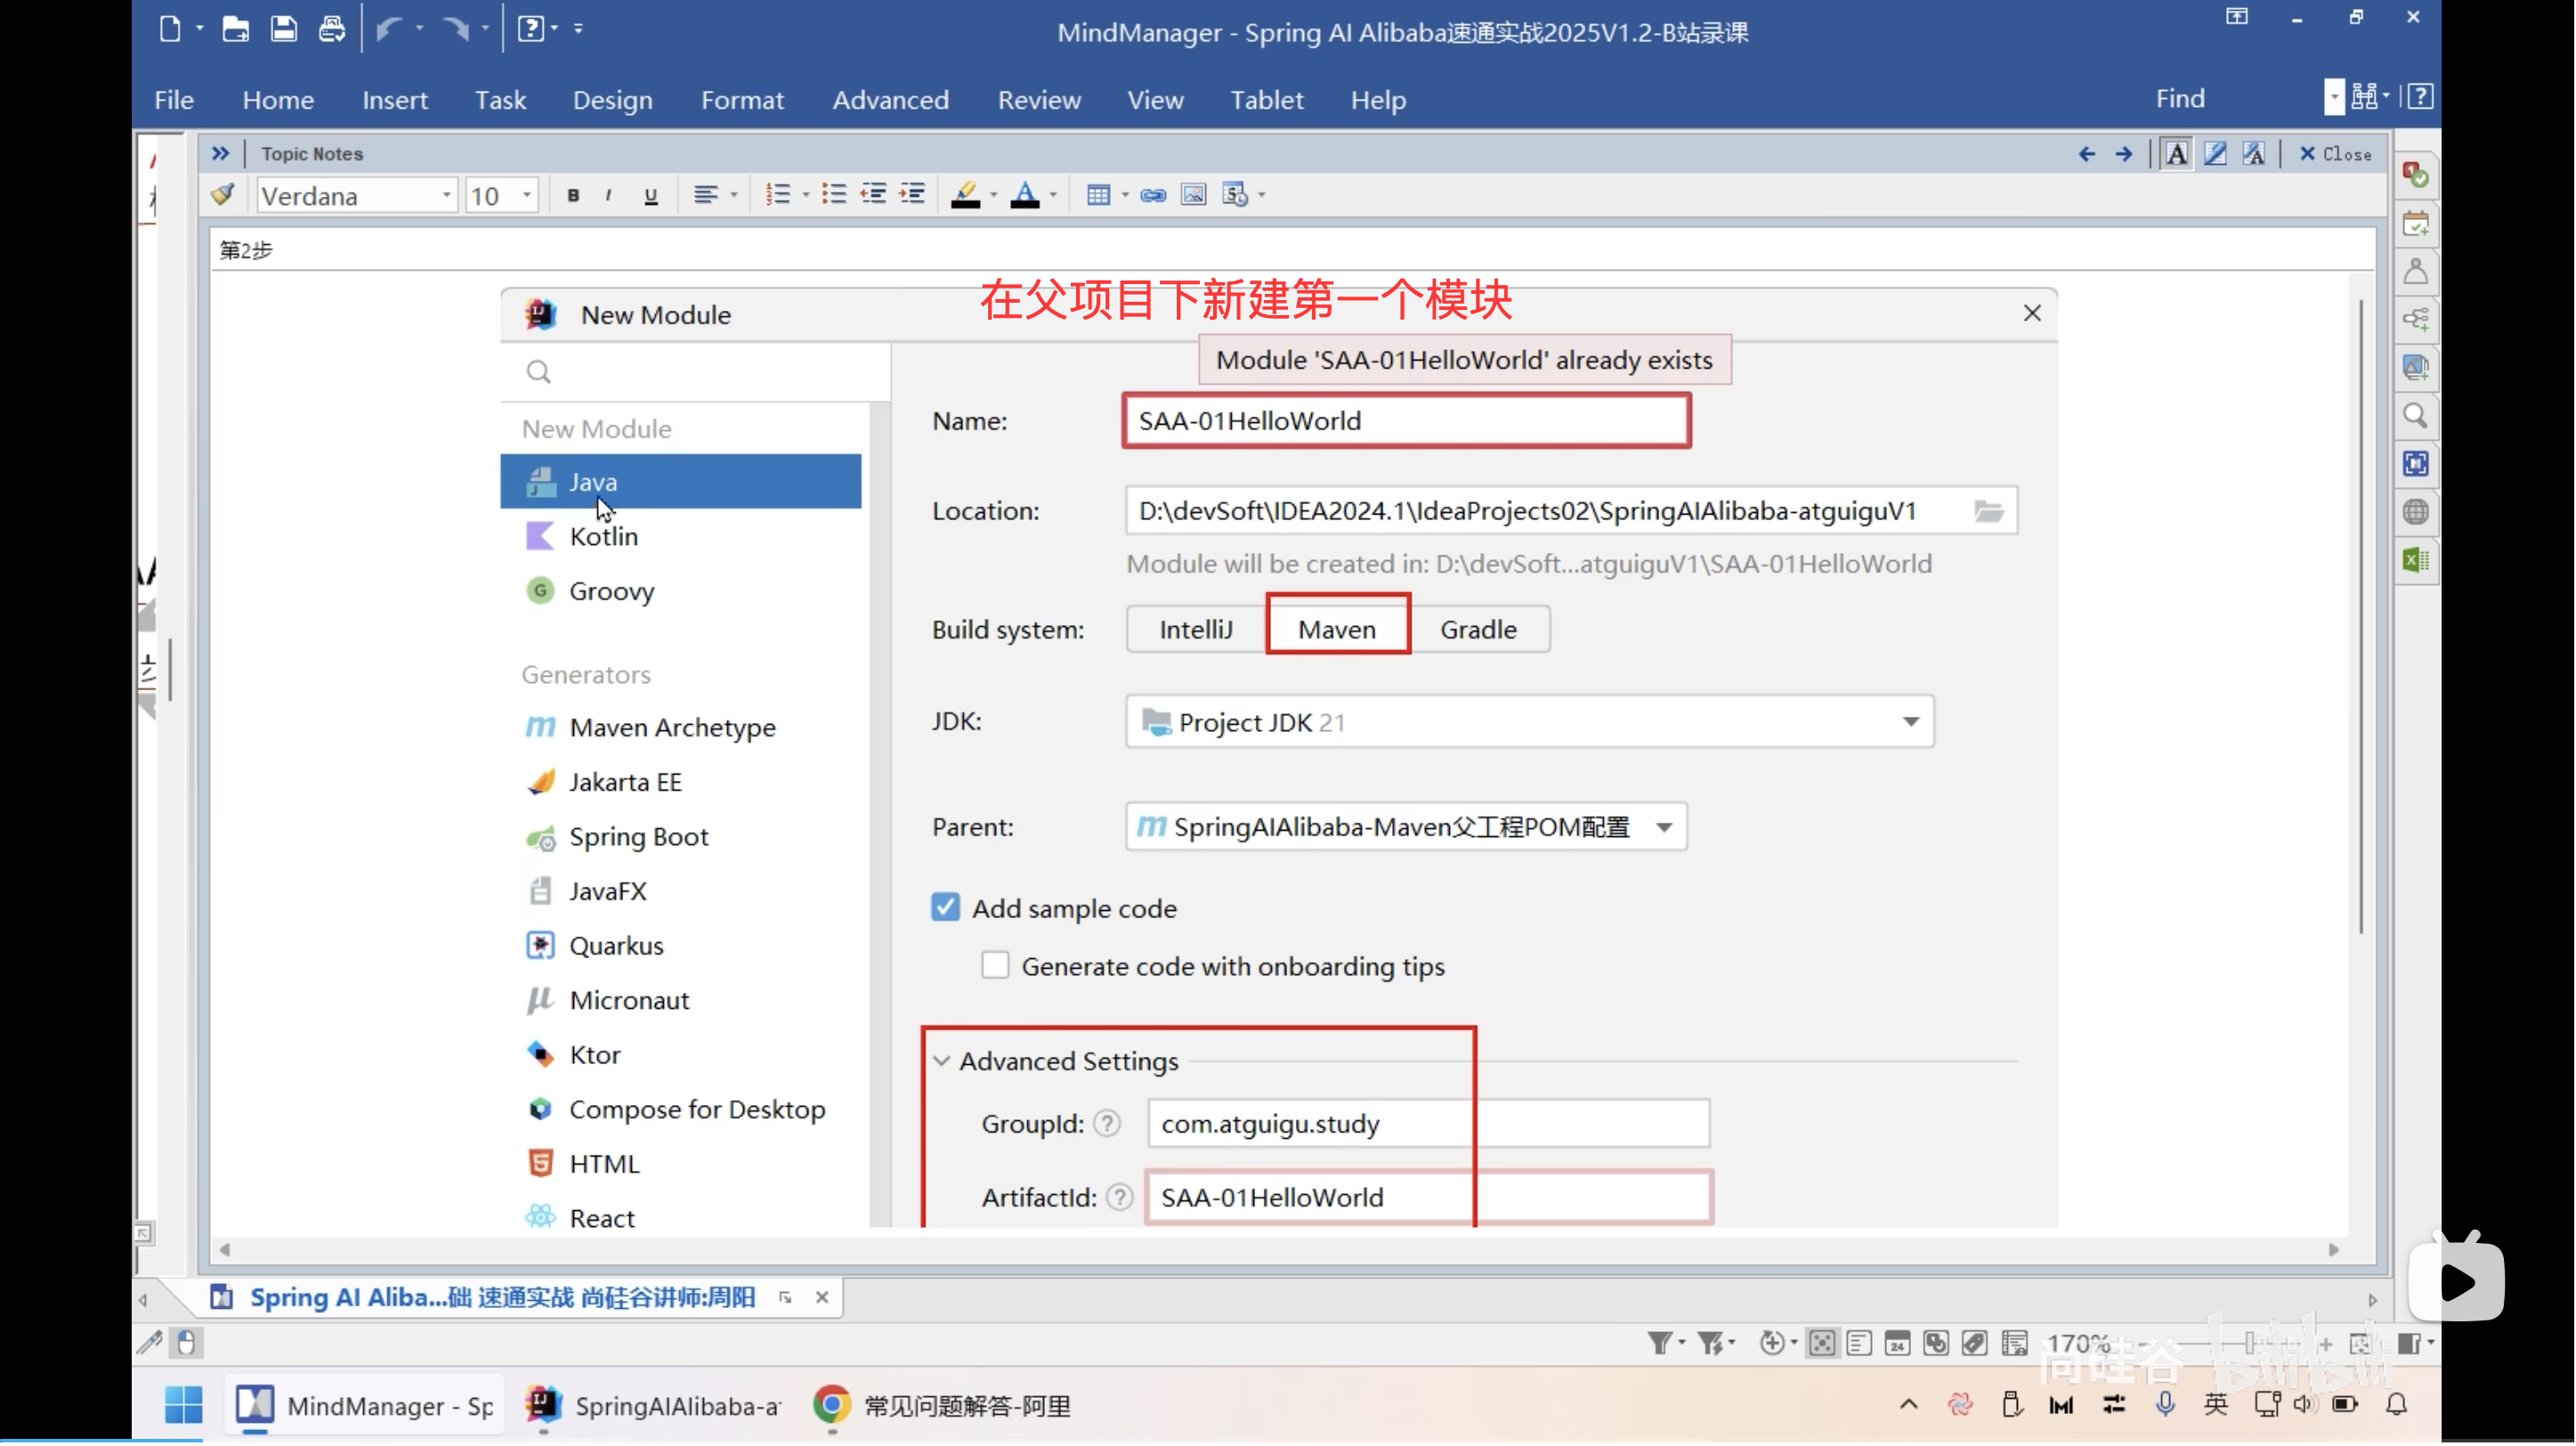Open the Review menu
This screenshot has width=2576, height=1446.
[x=1039, y=100]
